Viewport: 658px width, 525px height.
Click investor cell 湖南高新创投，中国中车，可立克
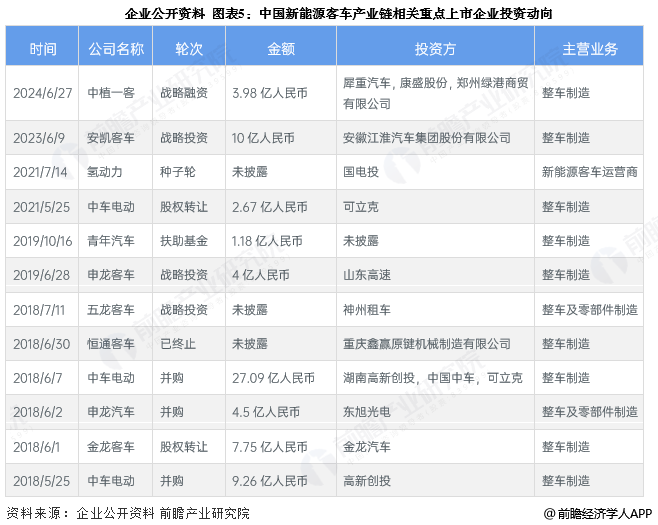click(x=433, y=378)
